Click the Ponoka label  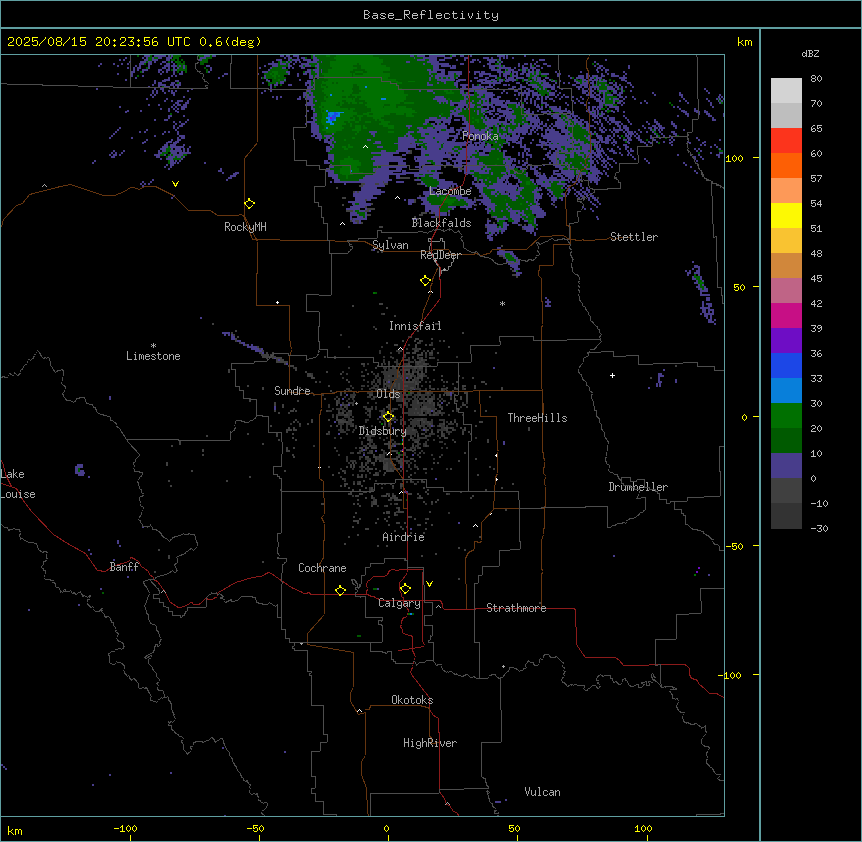480,136
